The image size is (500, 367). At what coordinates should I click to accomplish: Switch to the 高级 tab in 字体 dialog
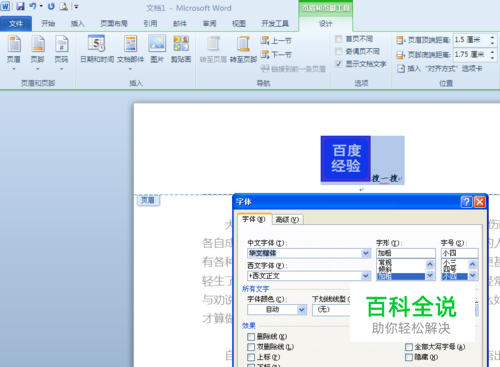click(x=287, y=220)
